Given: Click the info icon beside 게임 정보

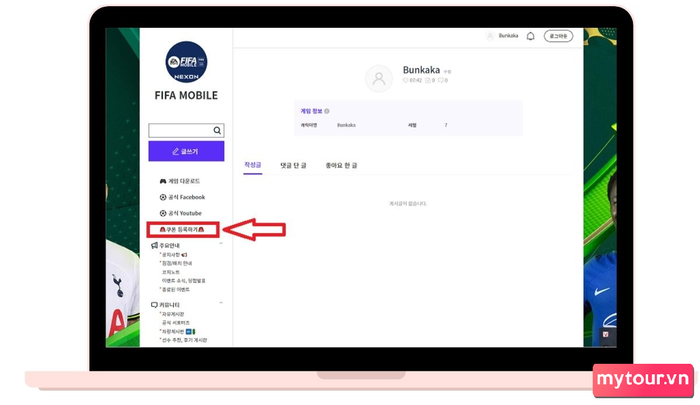Looking at the screenshot, I should (x=327, y=111).
